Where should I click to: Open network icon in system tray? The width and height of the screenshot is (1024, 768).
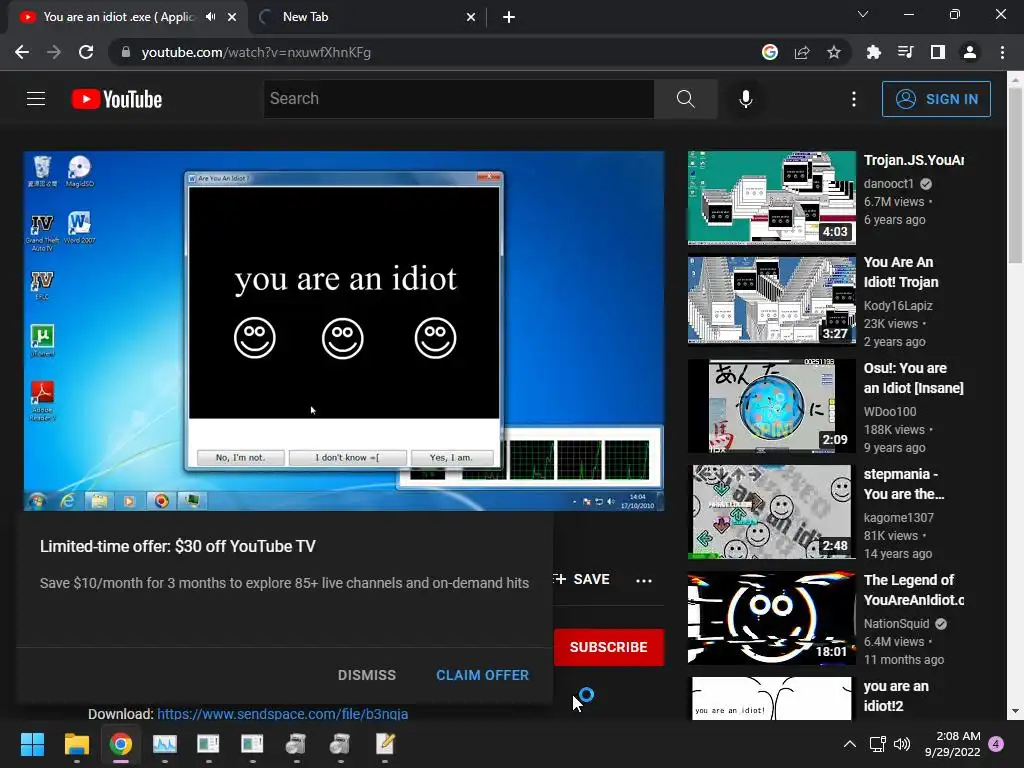coord(877,744)
